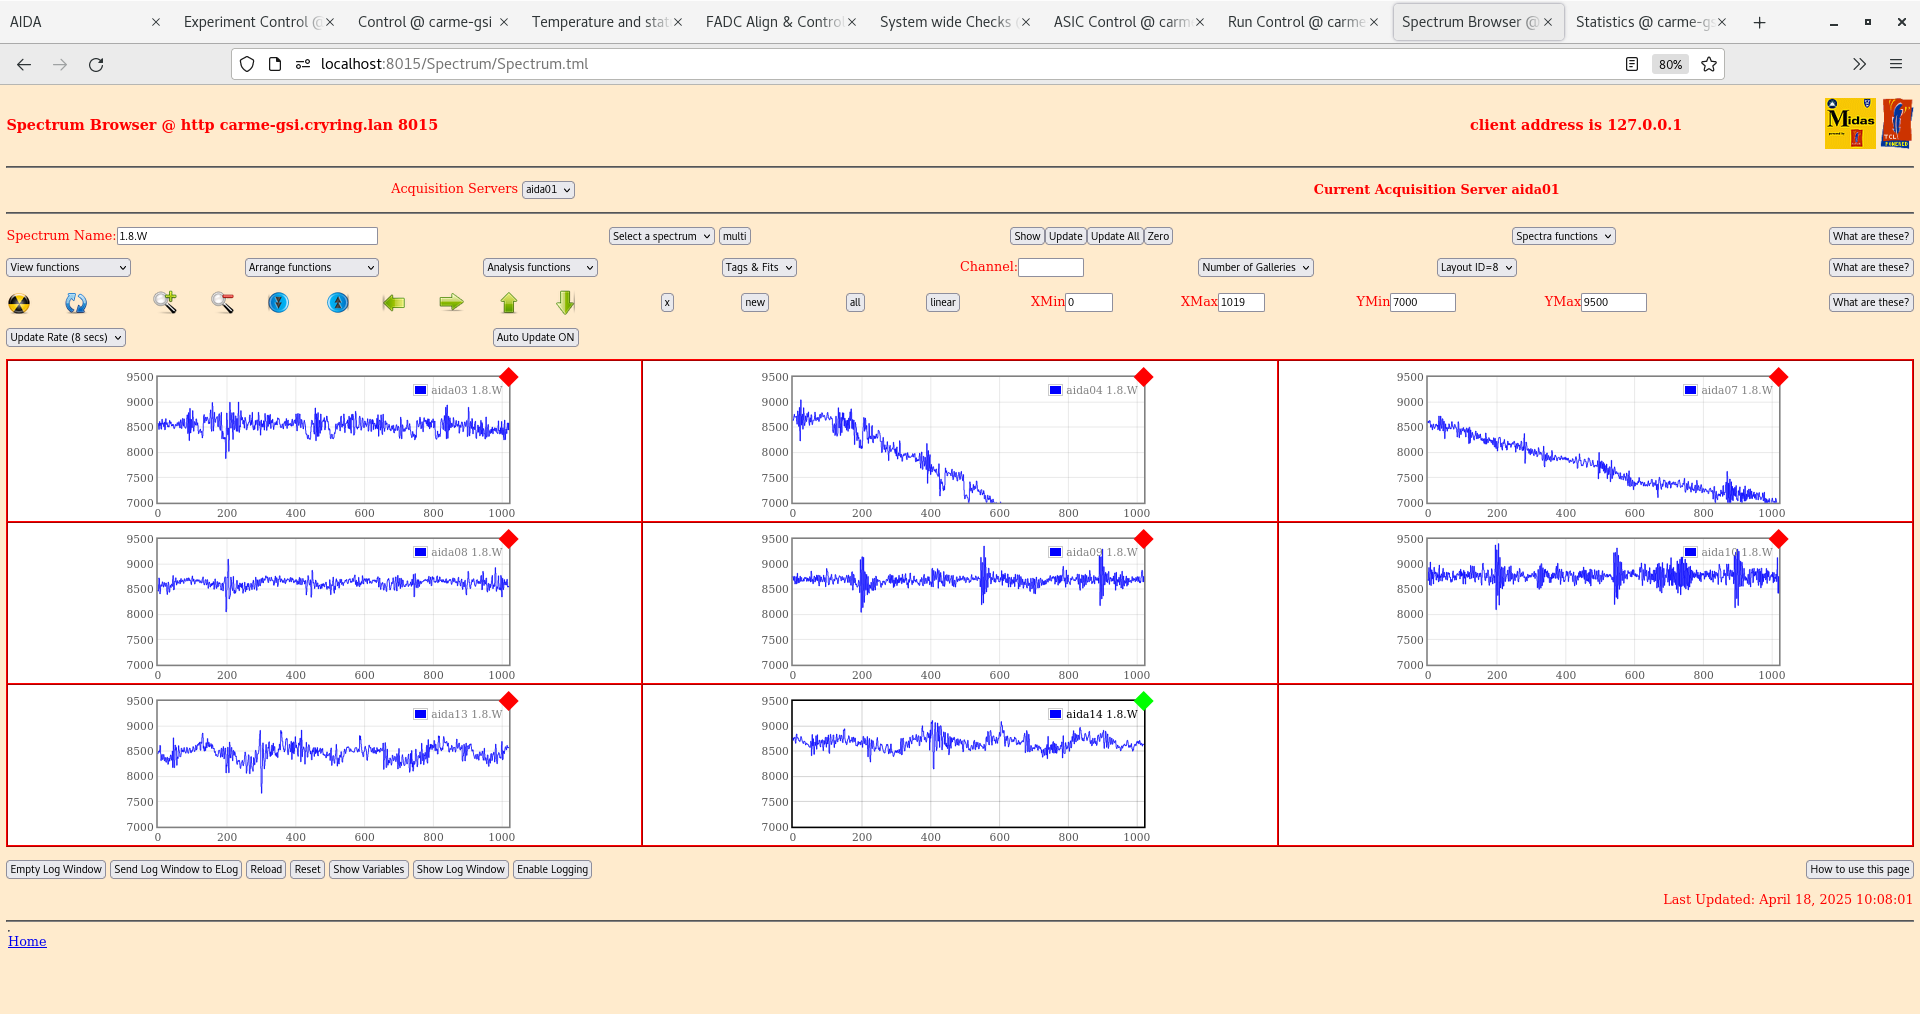Image resolution: width=1920 pixels, height=1014 pixels.
Task: Switch to the Temperature and status tab
Action: [605, 22]
